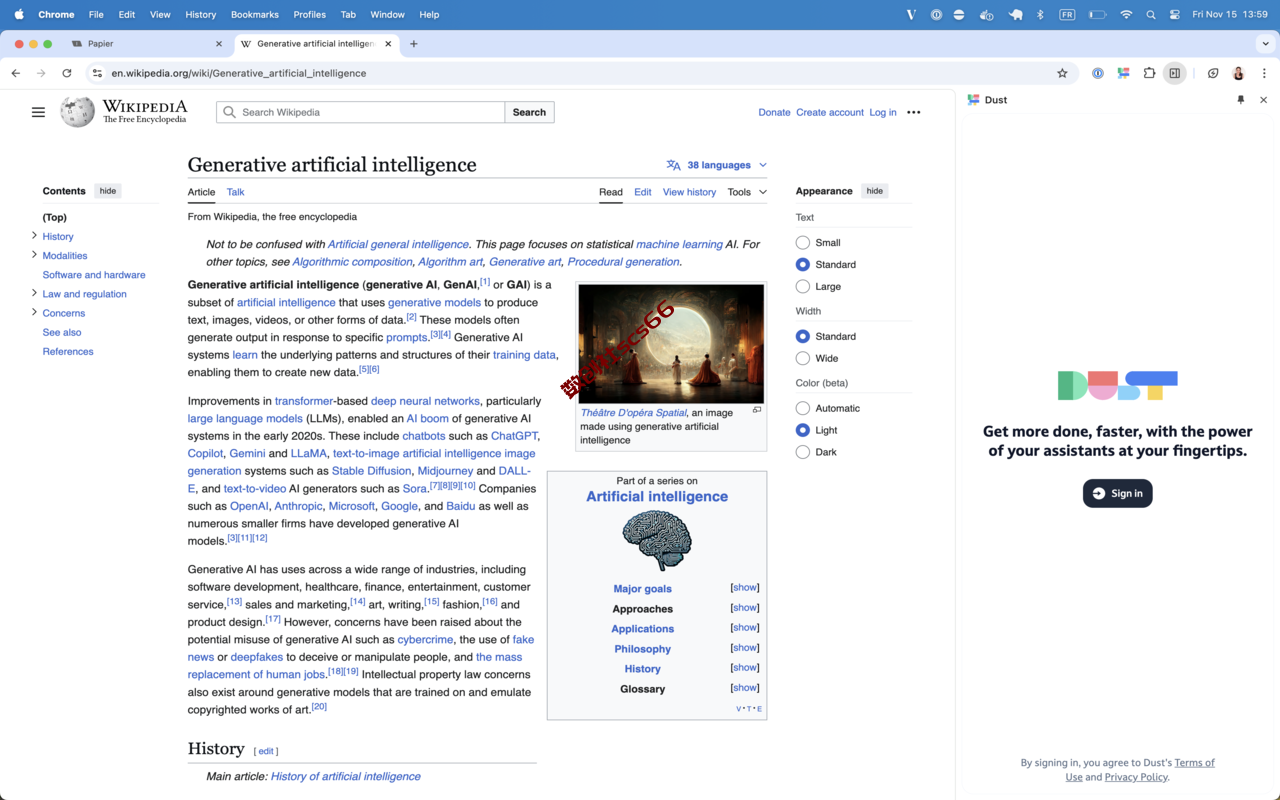Open Chrome tab search dropdown arrow
1280x800 pixels.
pos(1266,44)
